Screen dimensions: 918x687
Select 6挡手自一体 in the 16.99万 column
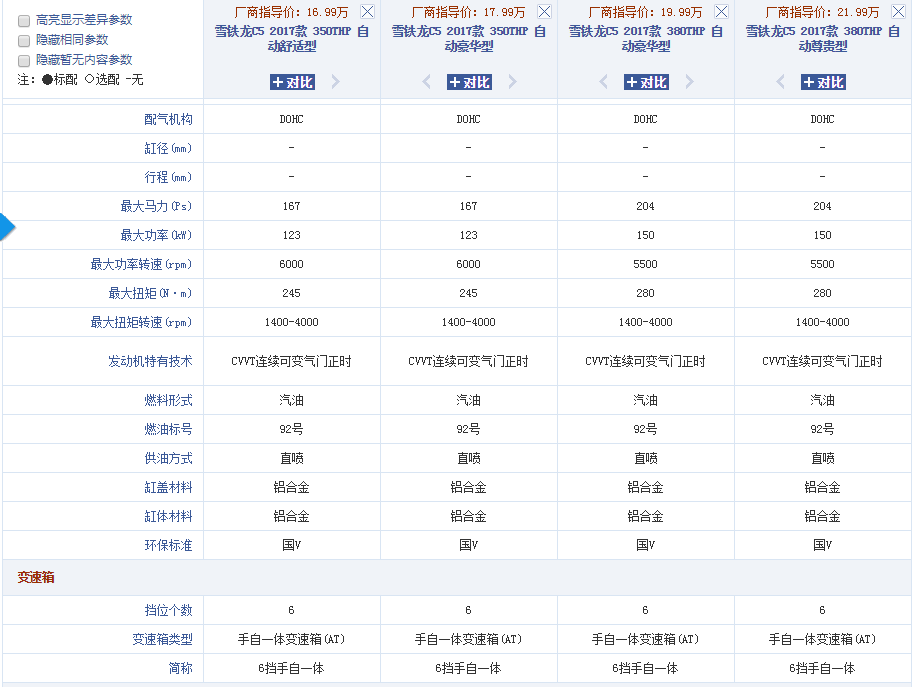(291, 668)
